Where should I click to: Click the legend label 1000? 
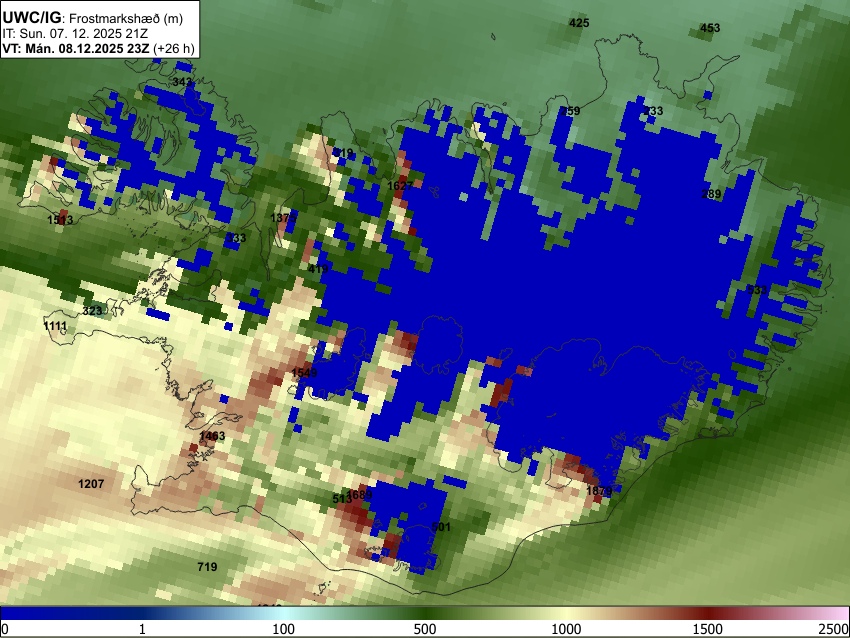pos(566,629)
